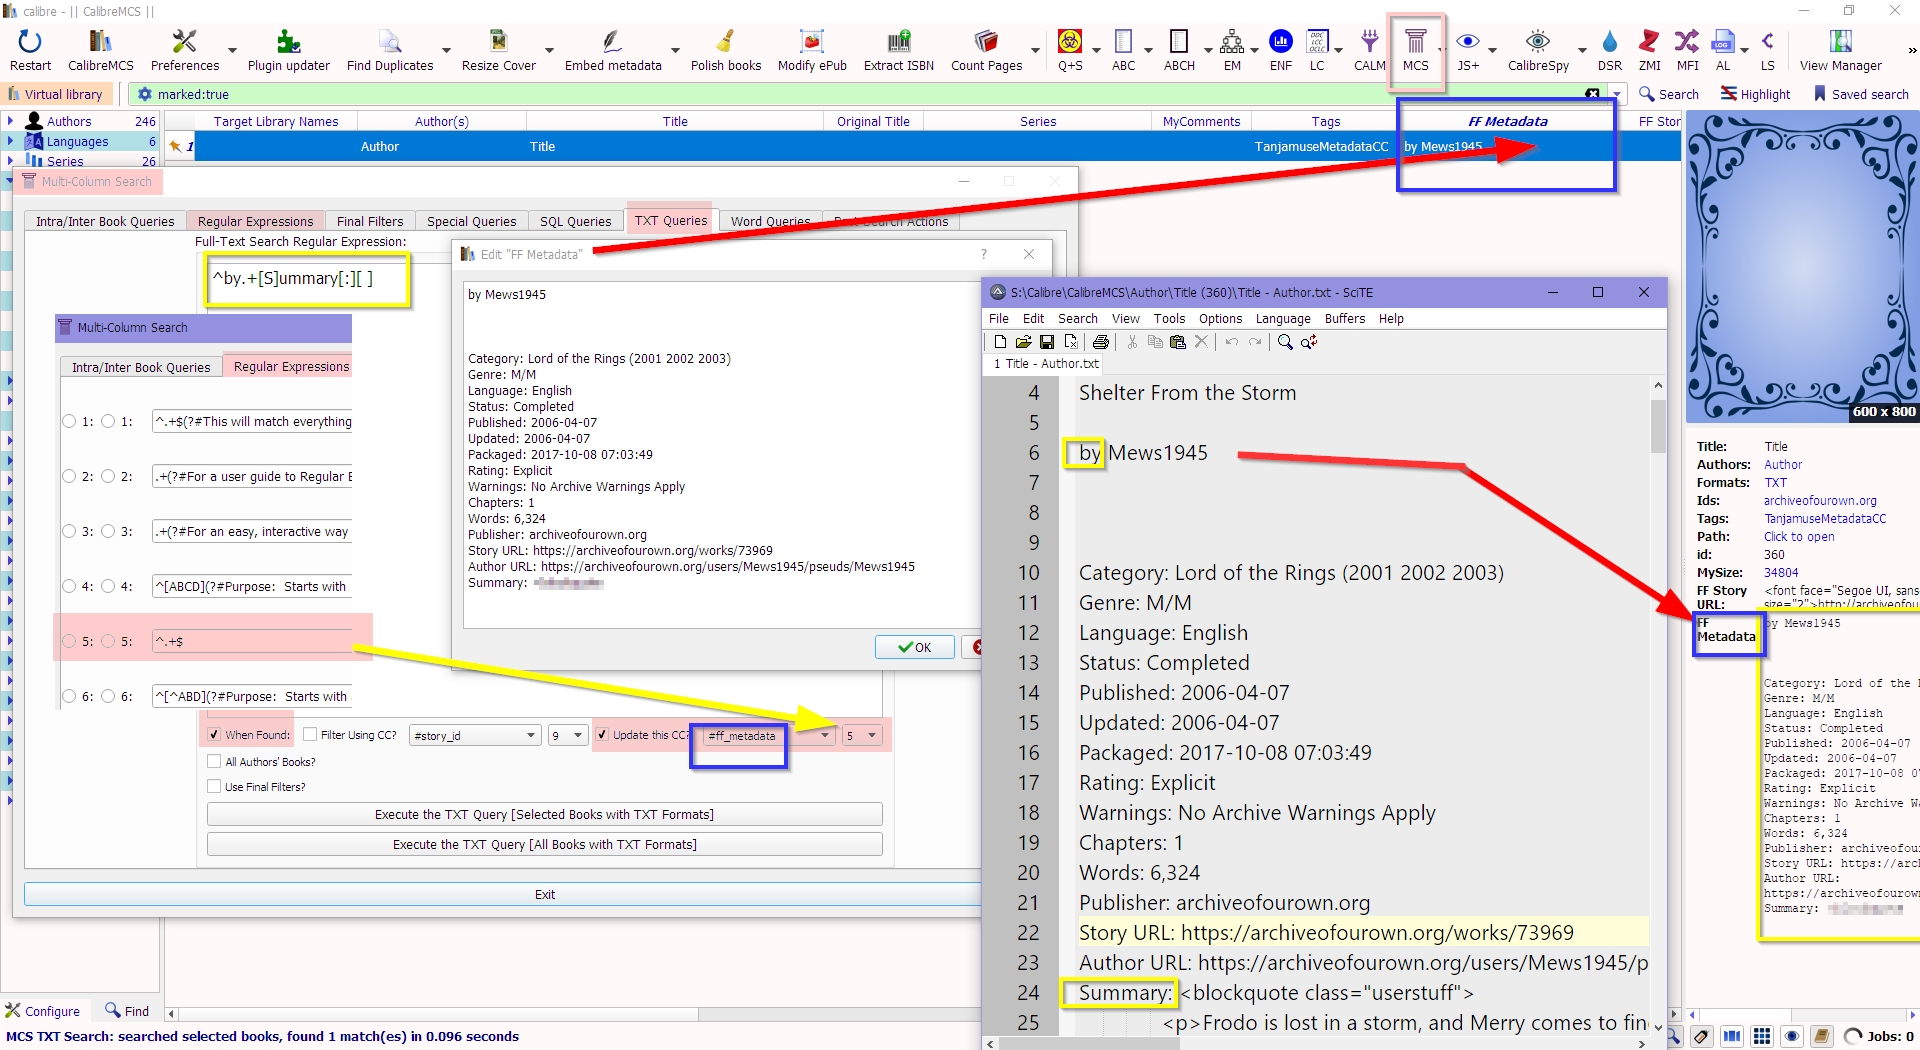Open the MCS multi-column search icon
The width and height of the screenshot is (1920, 1050).
1415,42
